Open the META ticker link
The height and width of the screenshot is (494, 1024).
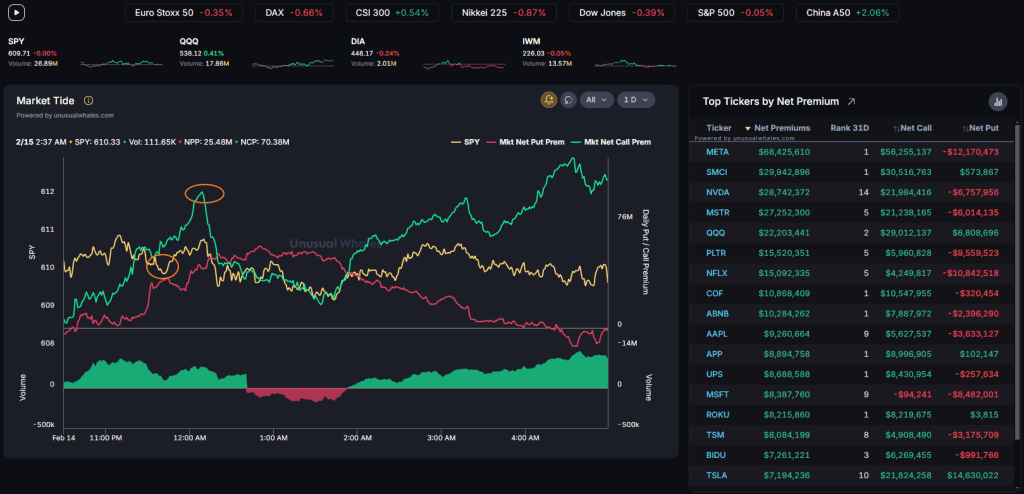coord(717,152)
